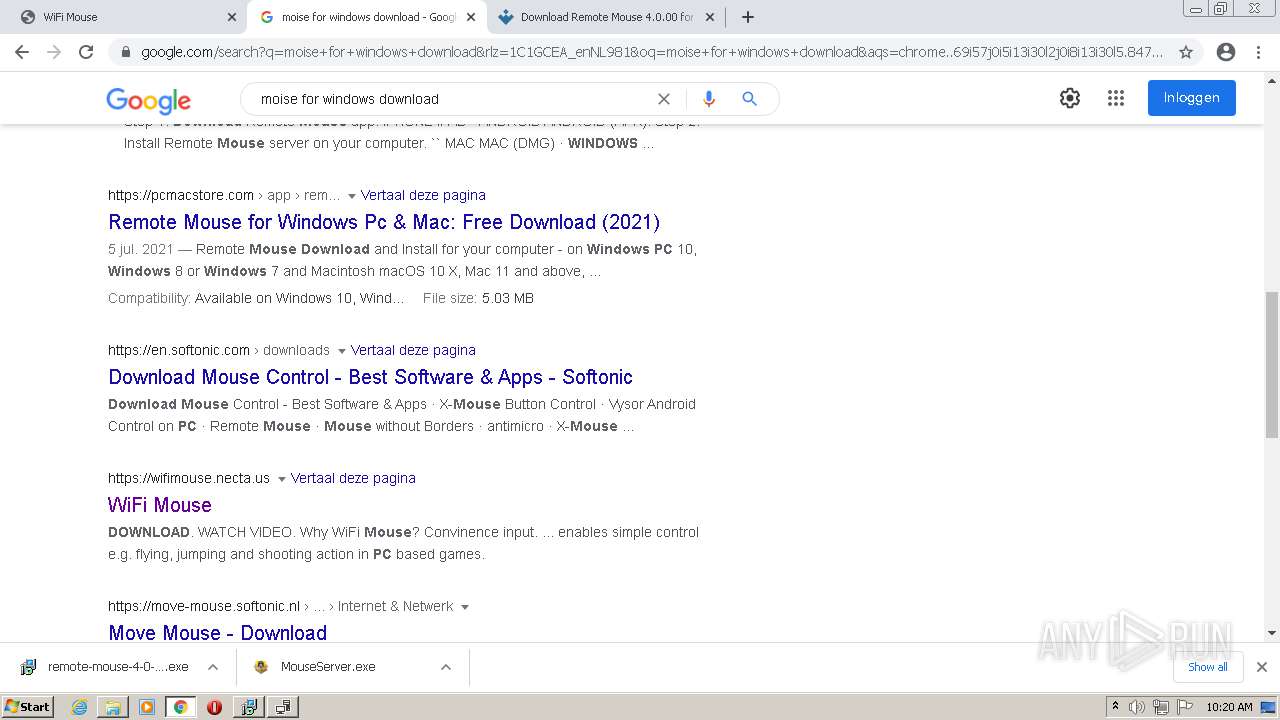Click the Chrome address bar URL
Viewport: 1280px width, 720px height.
click(x=652, y=52)
